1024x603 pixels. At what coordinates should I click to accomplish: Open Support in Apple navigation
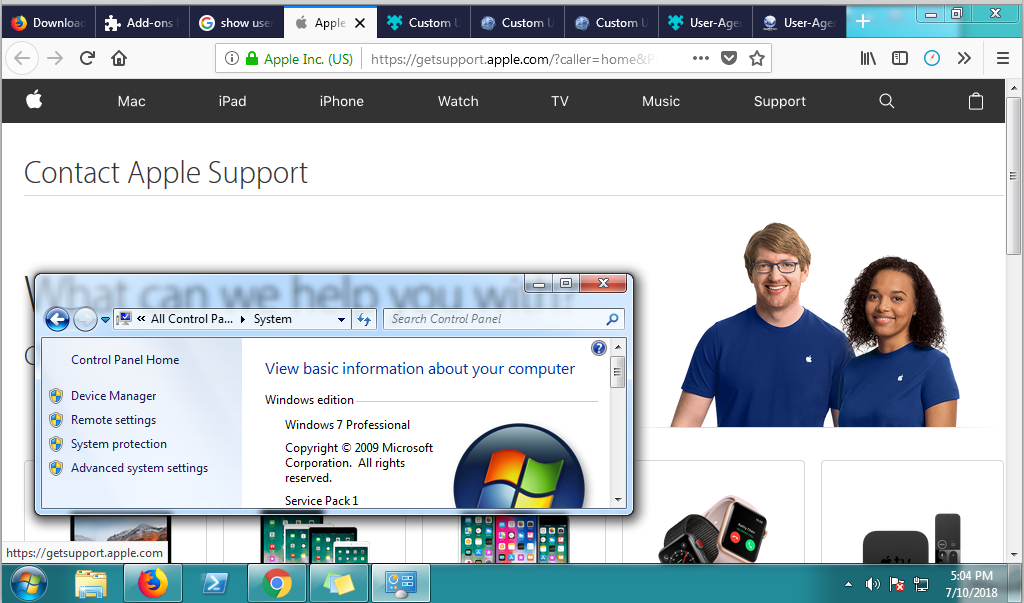point(780,101)
